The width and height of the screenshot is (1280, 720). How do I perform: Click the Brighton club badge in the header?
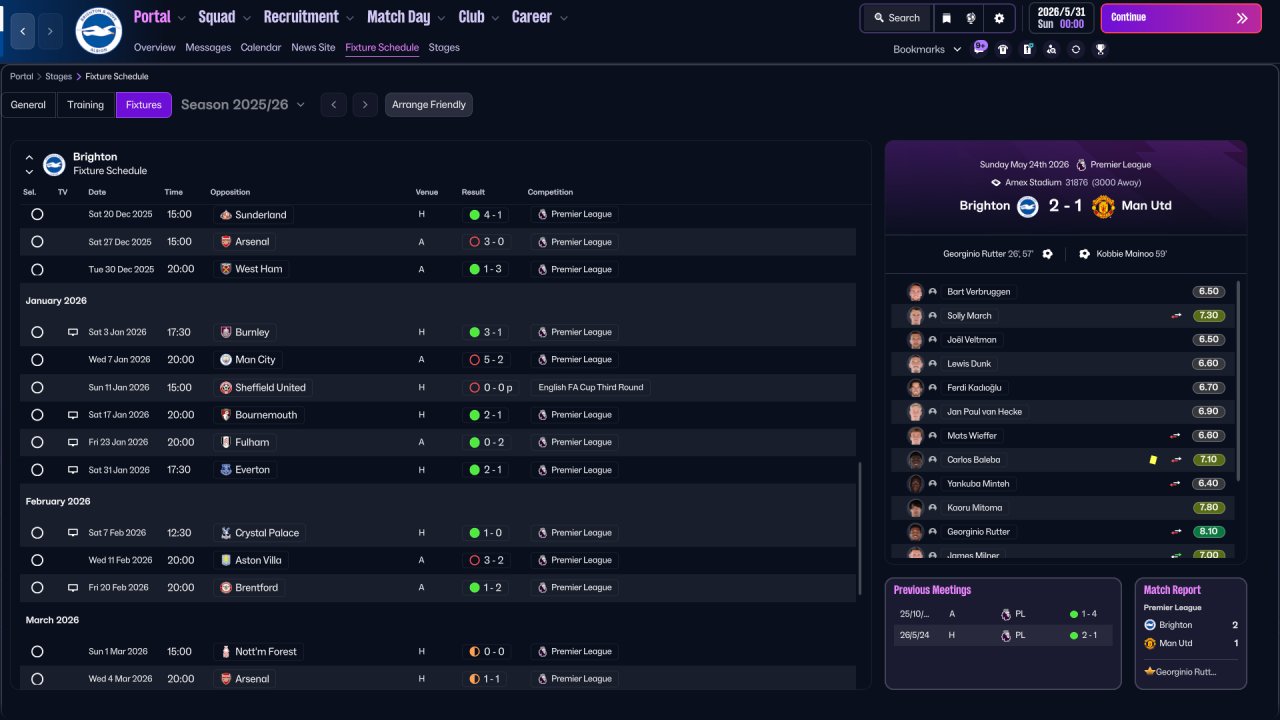98,31
